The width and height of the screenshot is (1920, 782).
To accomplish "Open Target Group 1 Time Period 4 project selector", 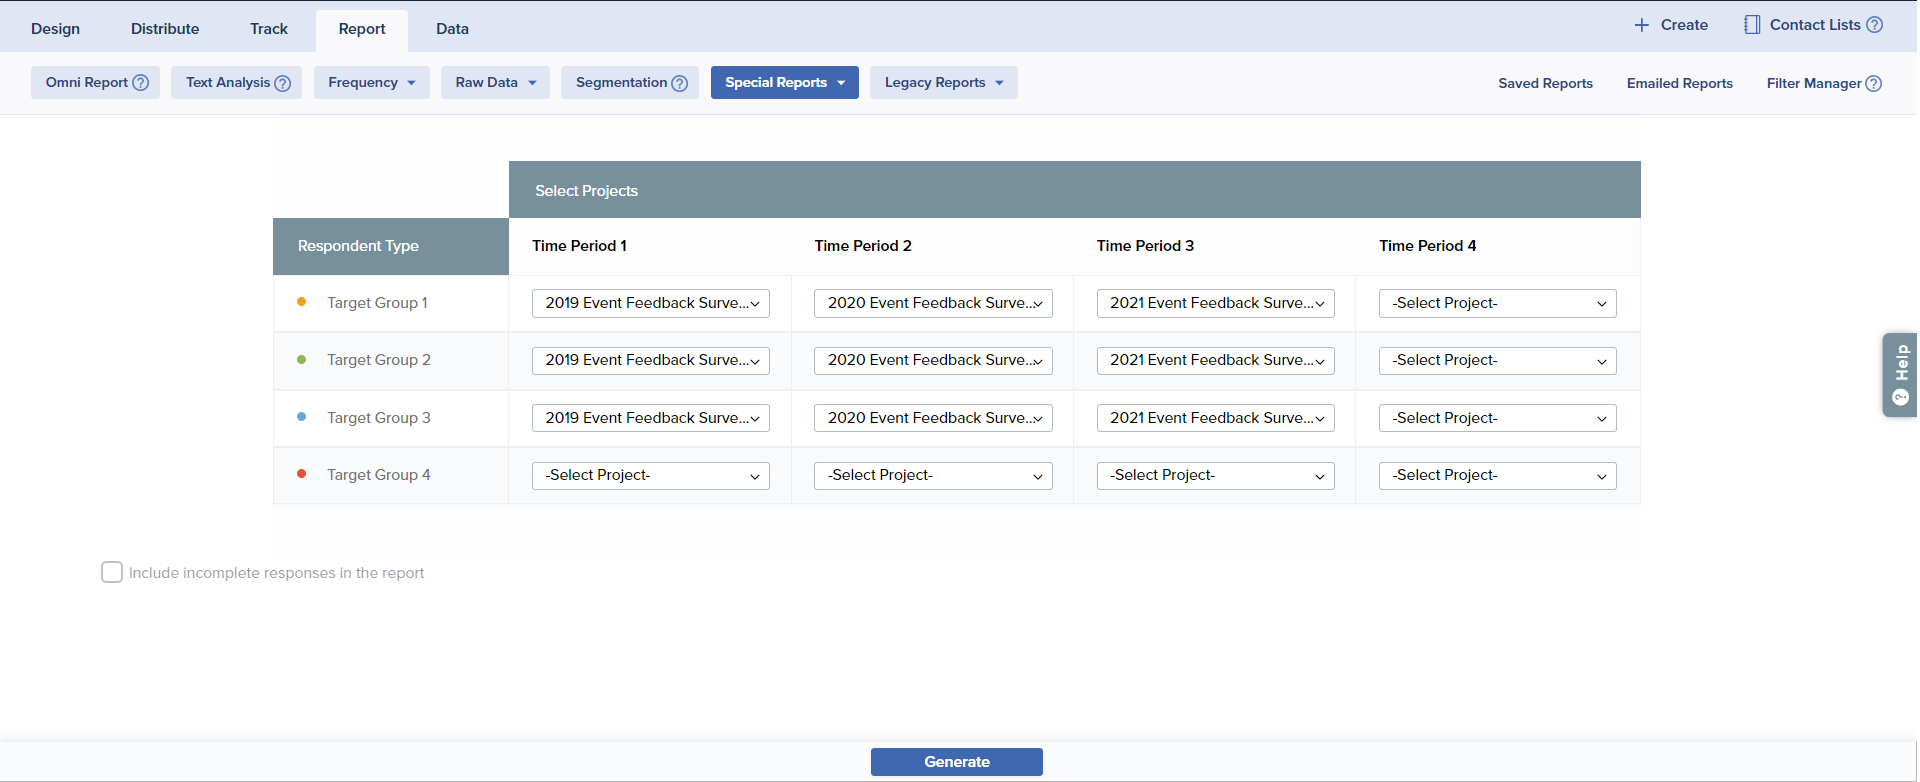I will coord(1497,304).
